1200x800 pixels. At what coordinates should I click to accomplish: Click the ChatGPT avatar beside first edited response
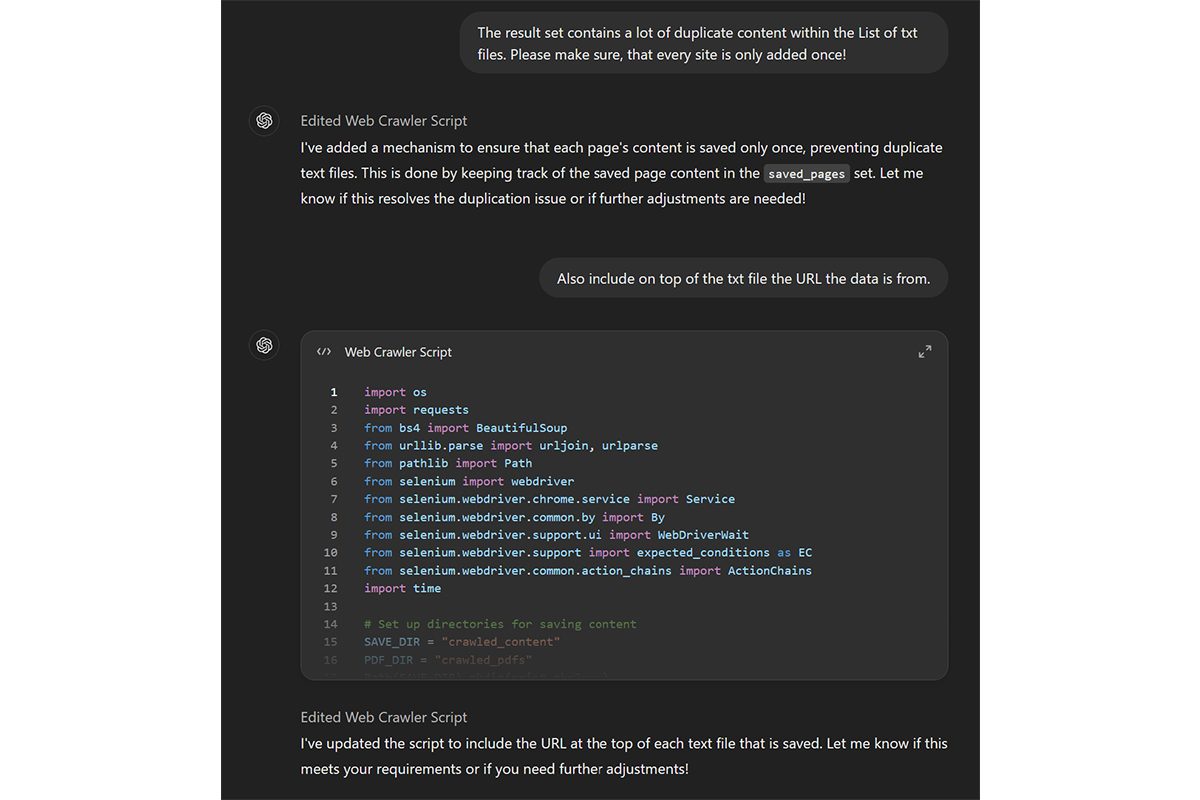(x=263, y=120)
